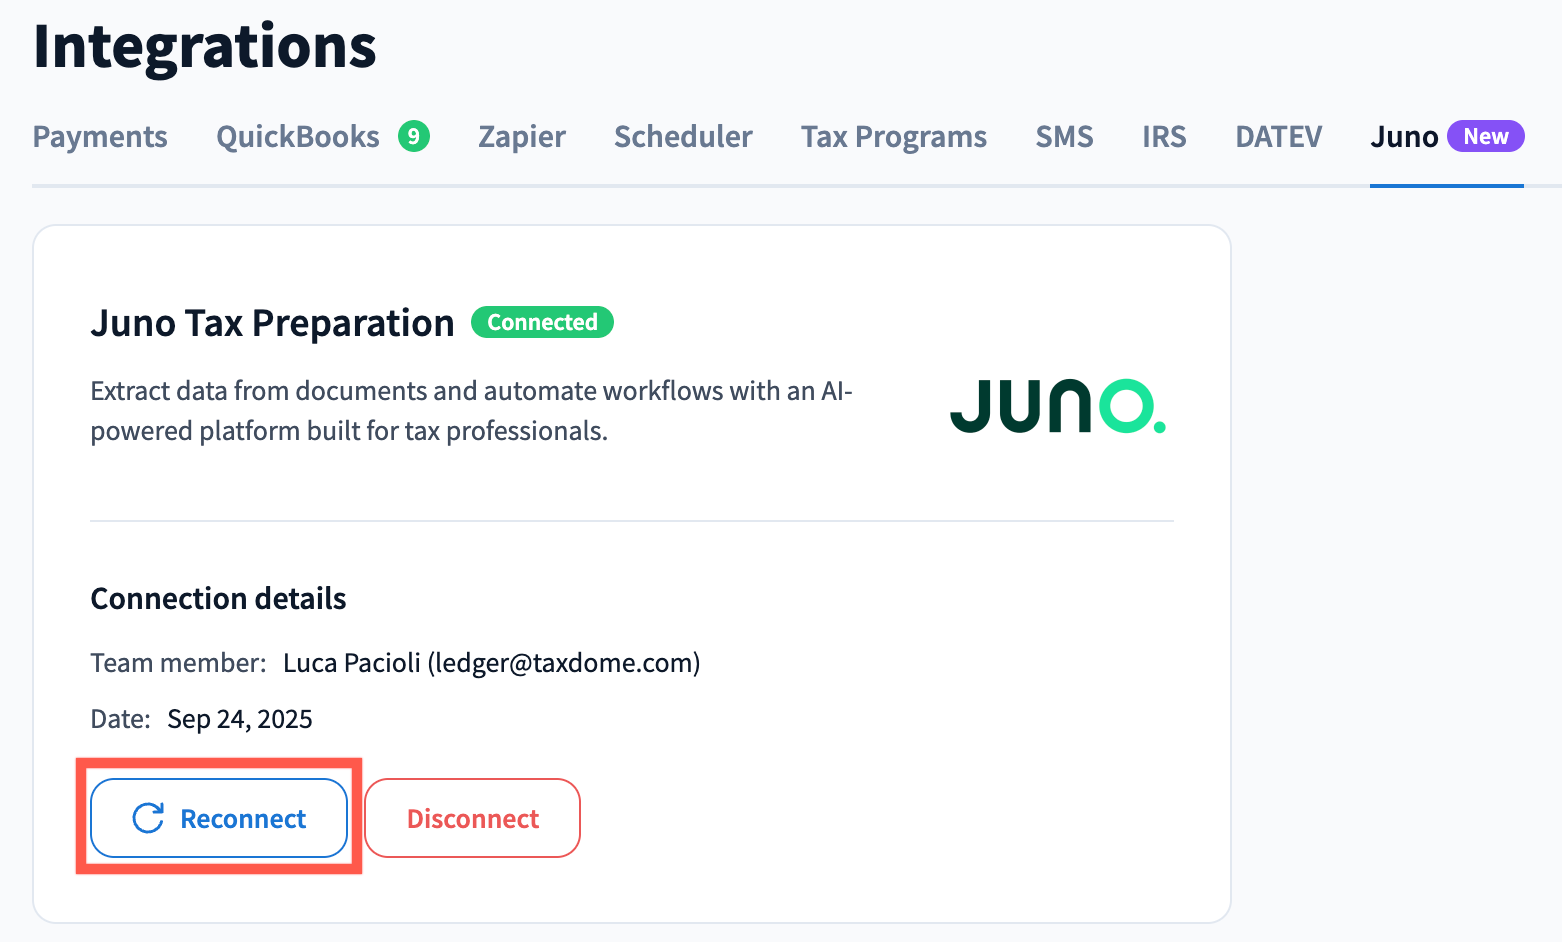This screenshot has width=1562, height=942.
Task: Open the DATEV tab
Action: pyautogui.click(x=1279, y=137)
